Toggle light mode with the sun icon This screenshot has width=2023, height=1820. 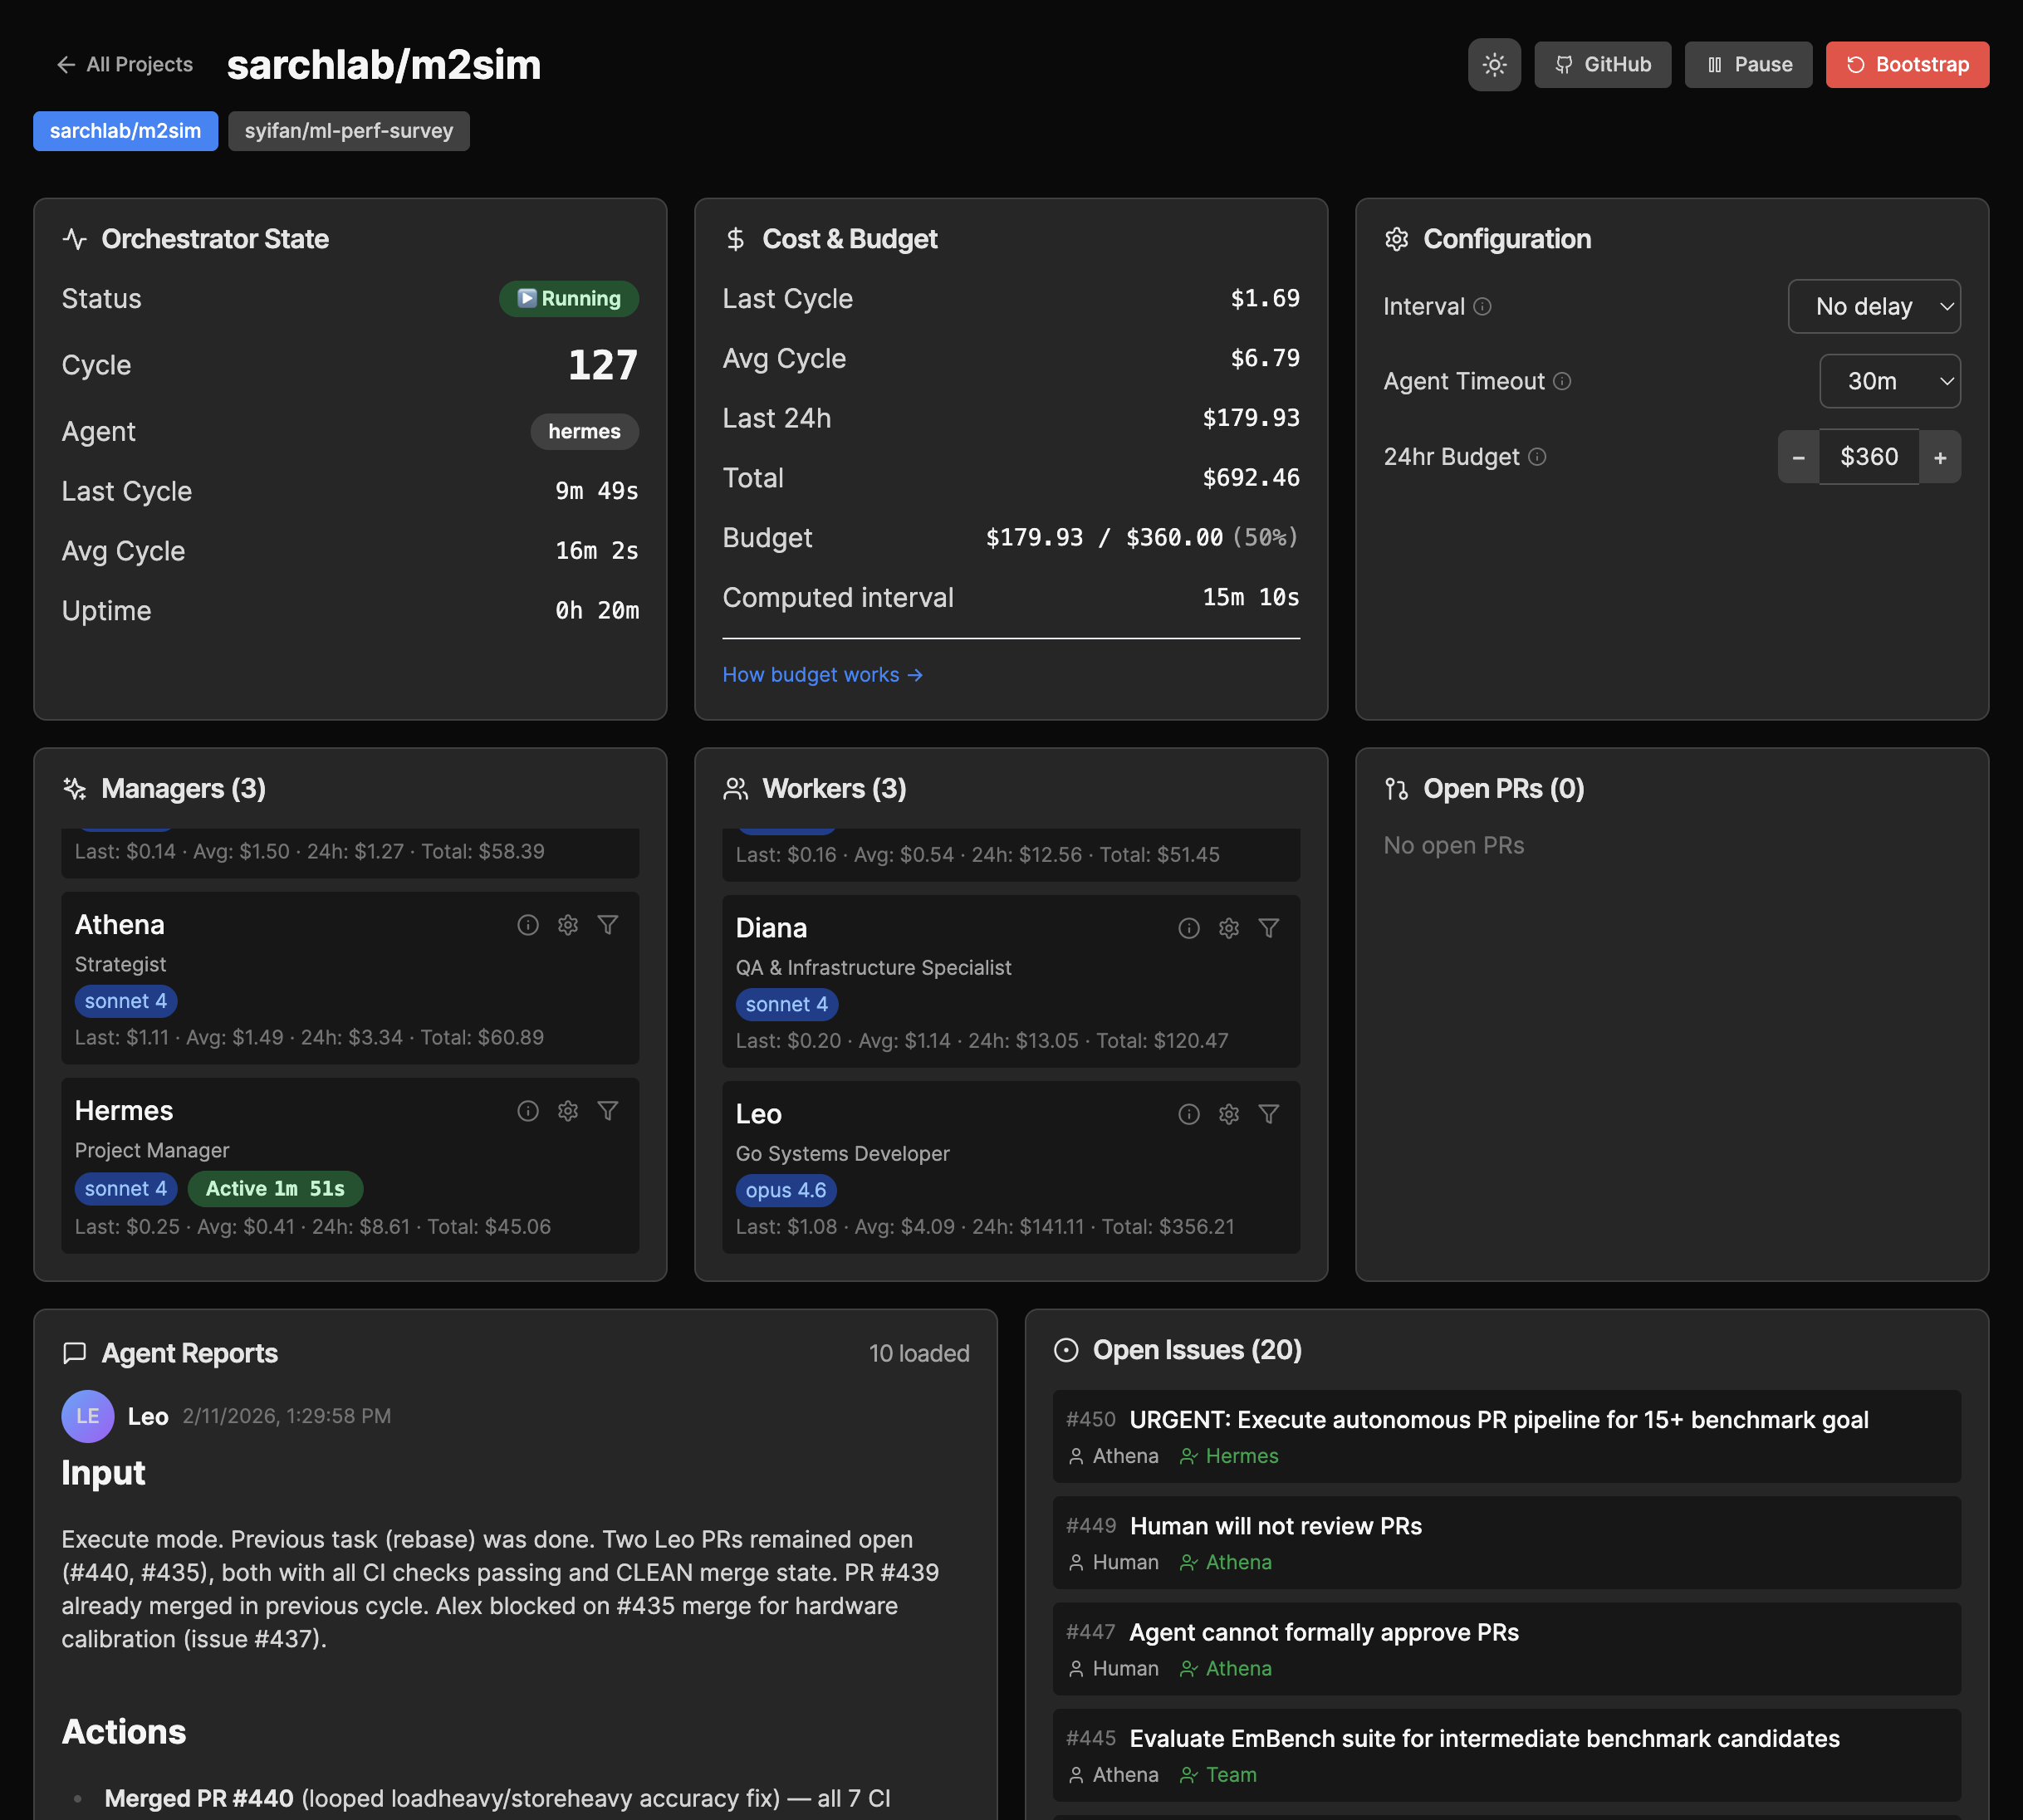click(1494, 64)
